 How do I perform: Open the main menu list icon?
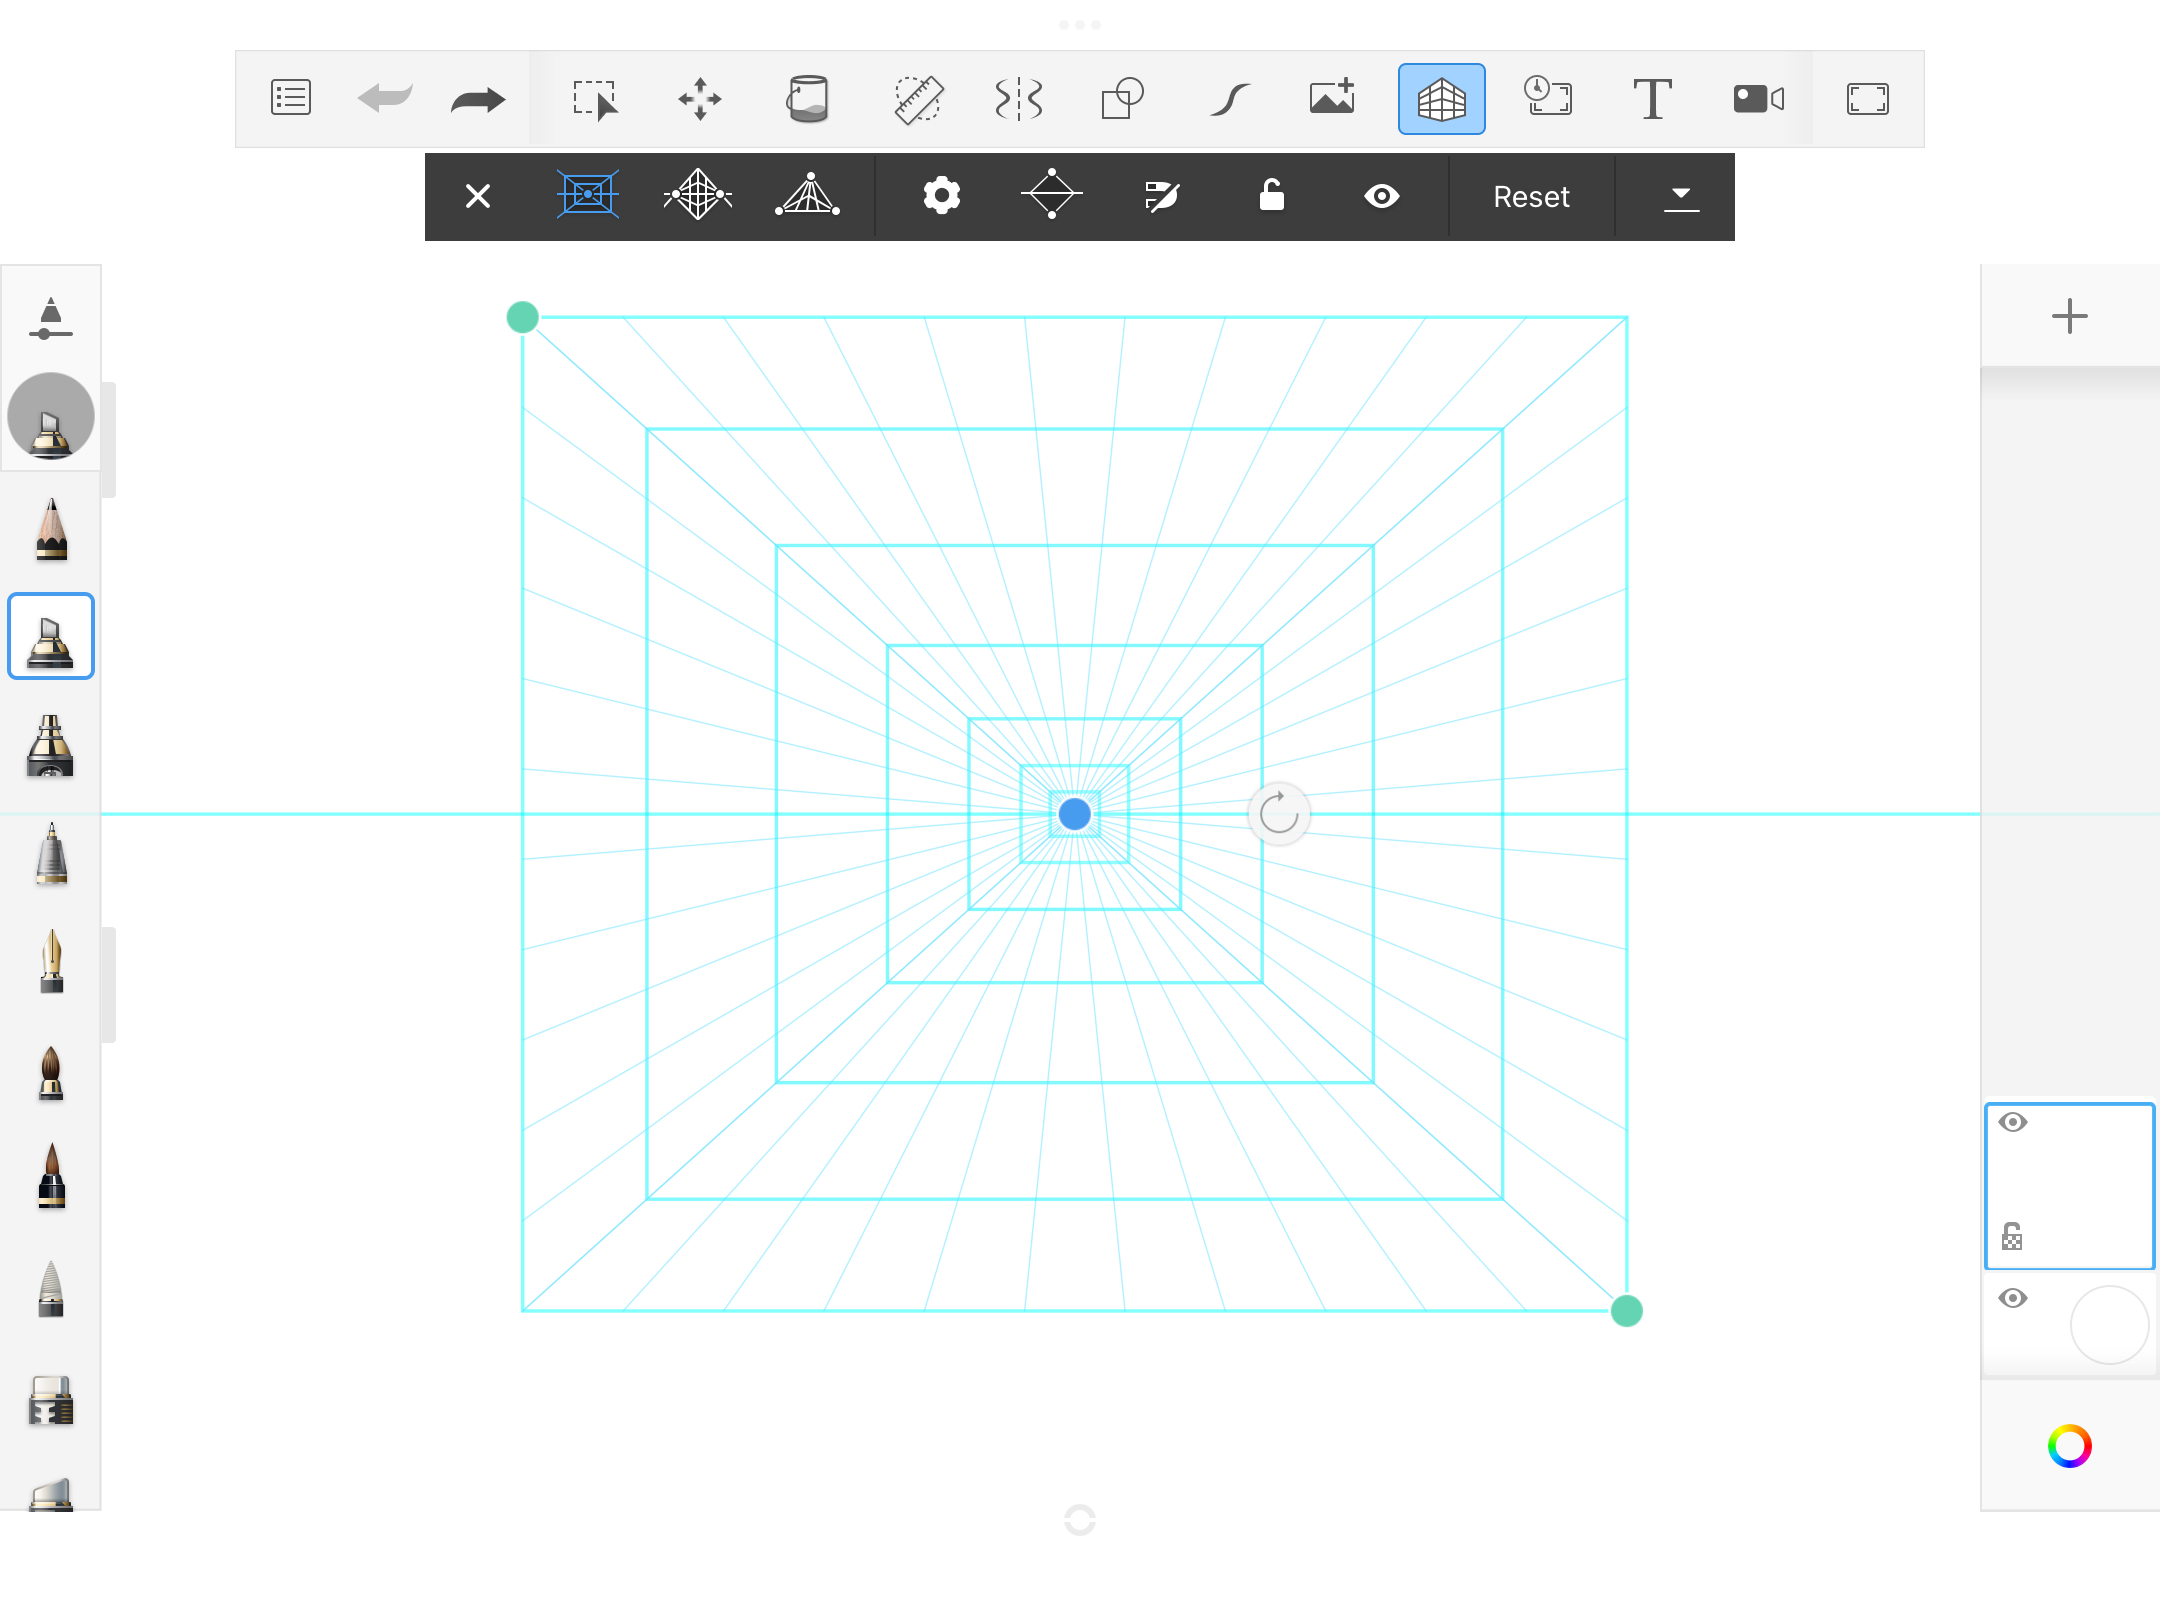coord(291,99)
